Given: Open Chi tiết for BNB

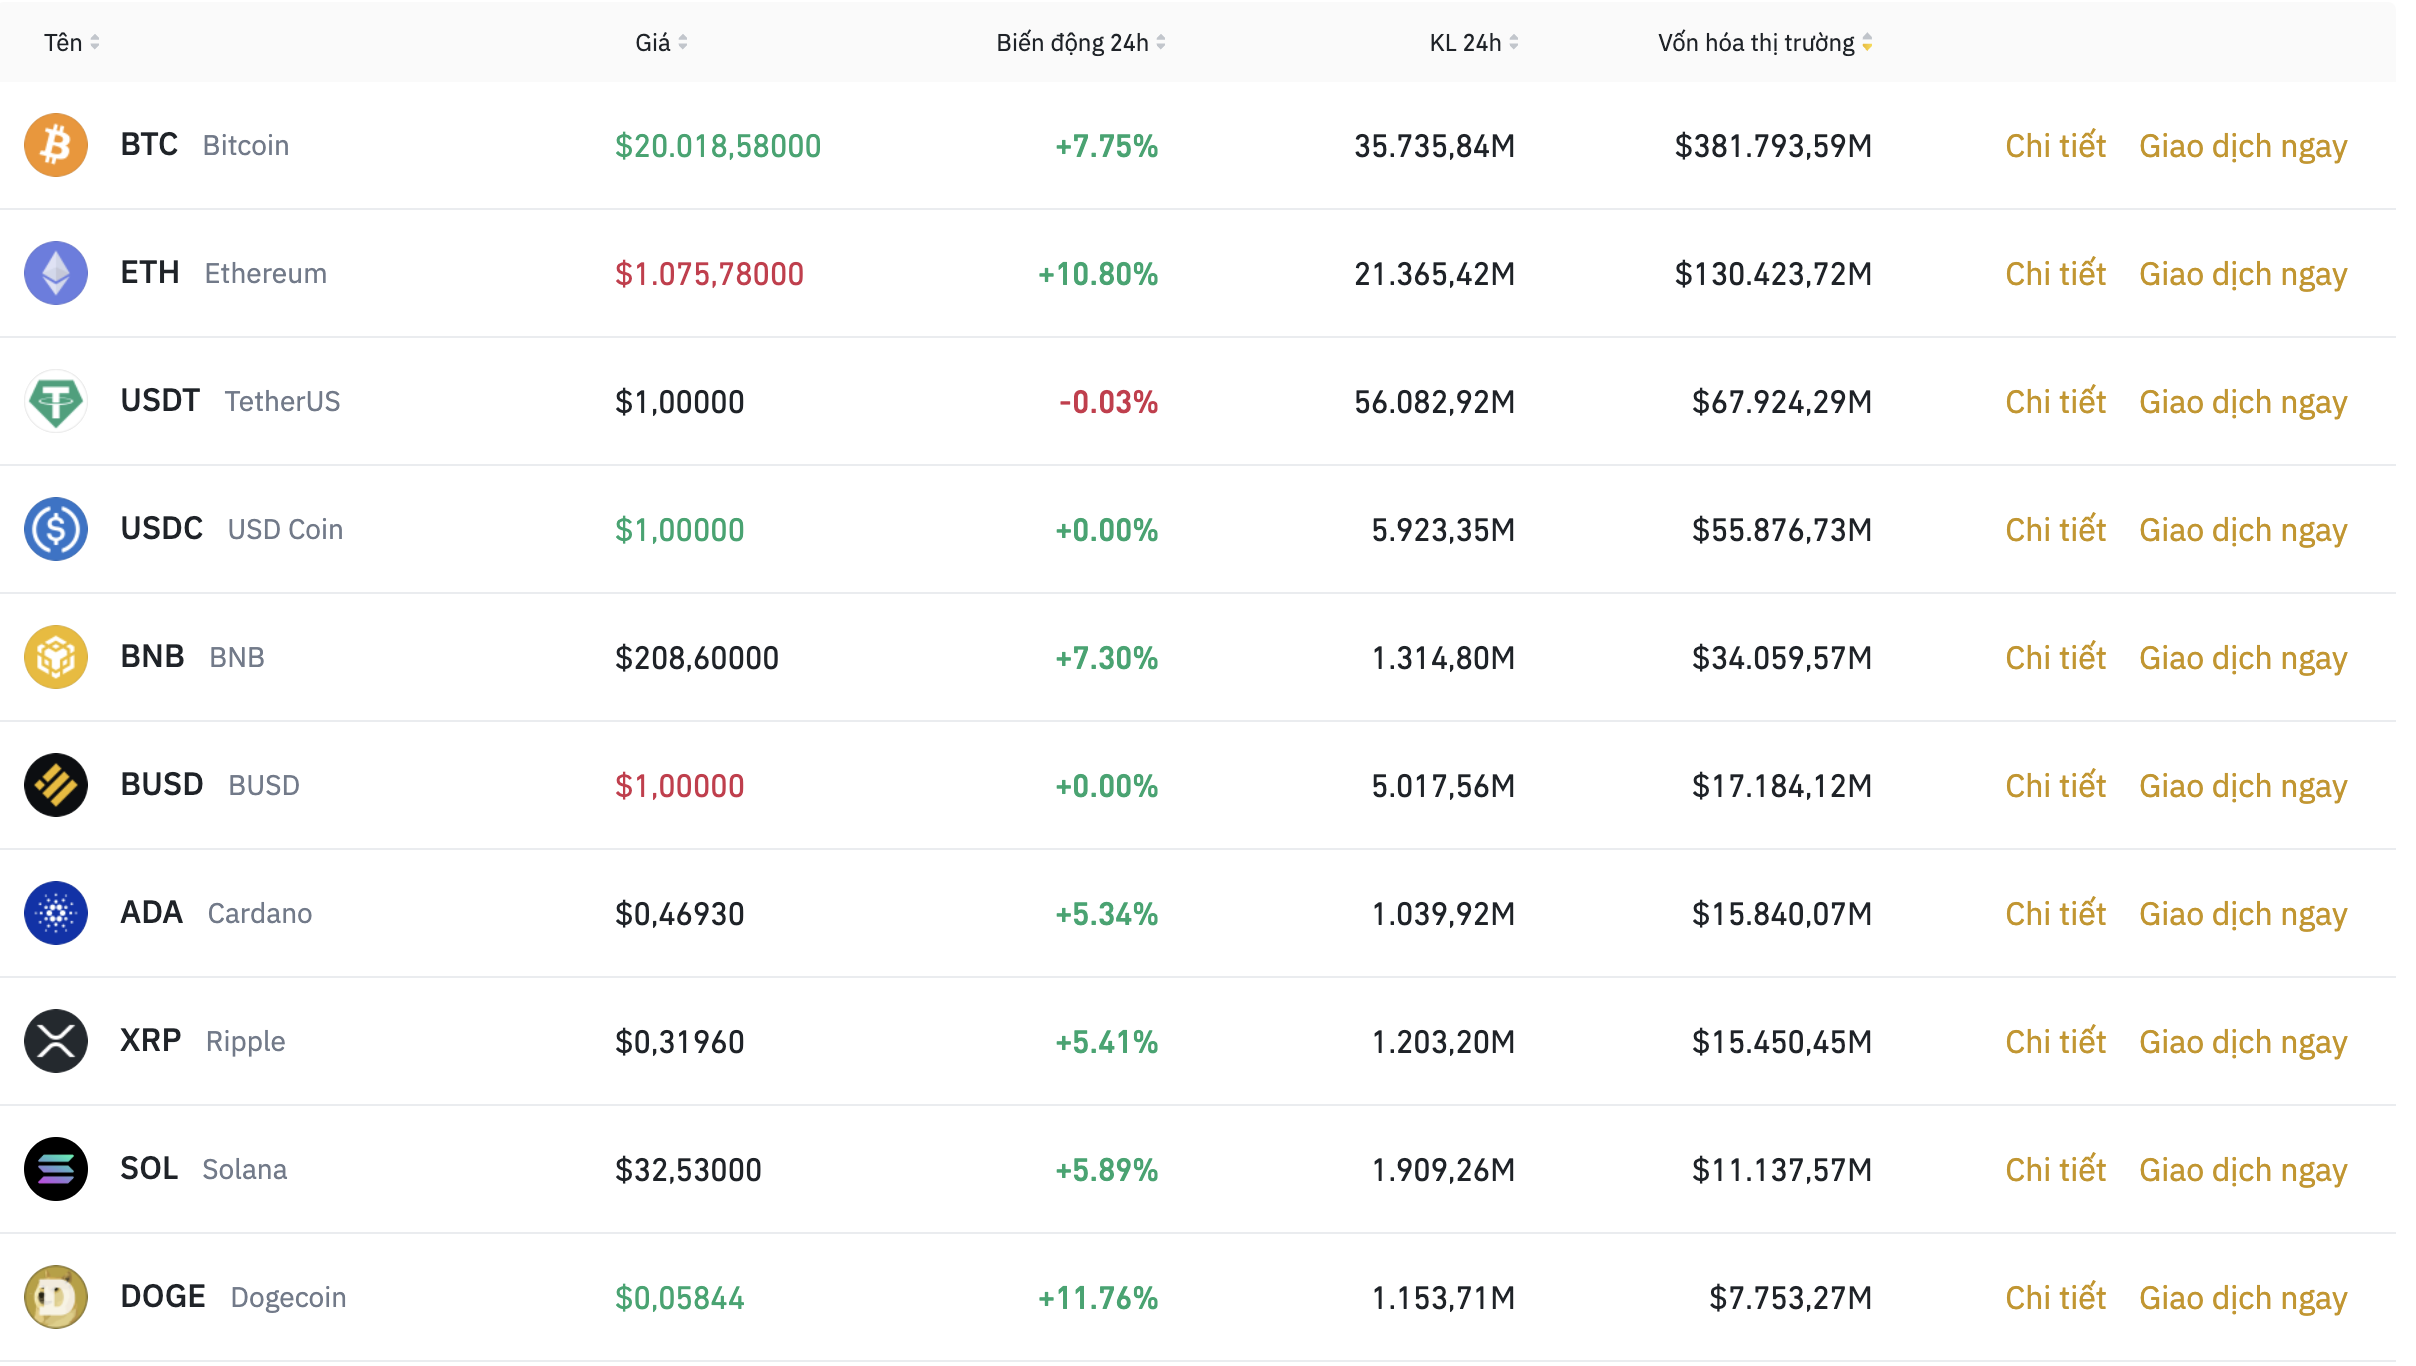Looking at the screenshot, I should 2055,658.
